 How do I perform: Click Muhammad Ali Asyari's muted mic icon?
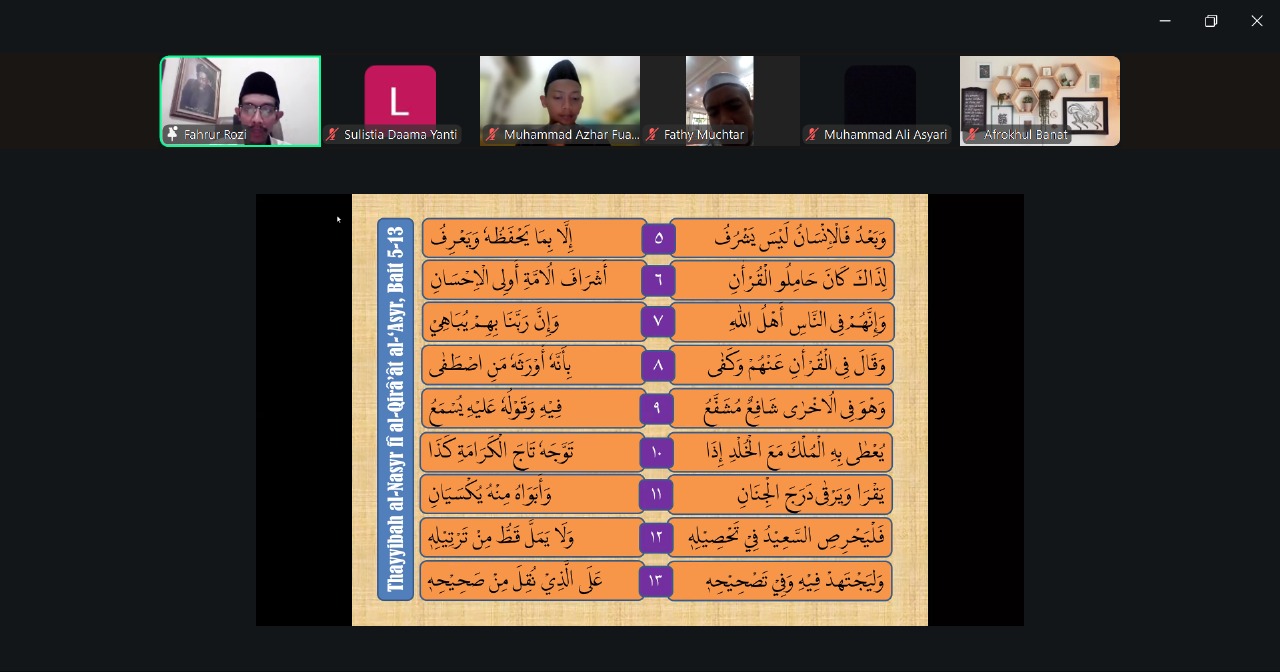click(x=812, y=134)
